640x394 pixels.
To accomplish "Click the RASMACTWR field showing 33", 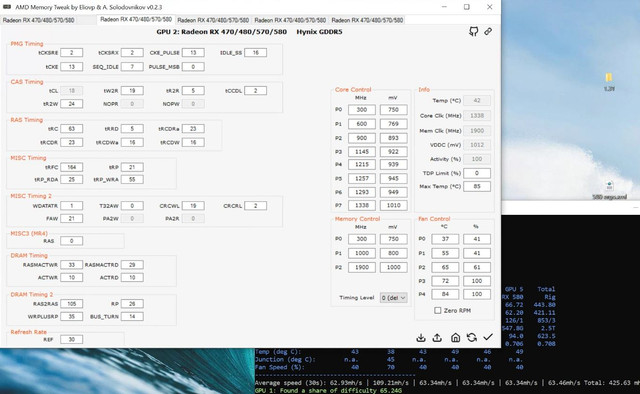I will click(x=71, y=265).
